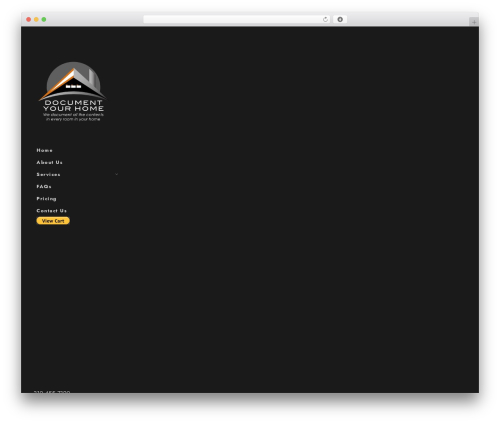The image size is (500, 423).
Task: Go to the About Us page
Action: tap(49, 162)
